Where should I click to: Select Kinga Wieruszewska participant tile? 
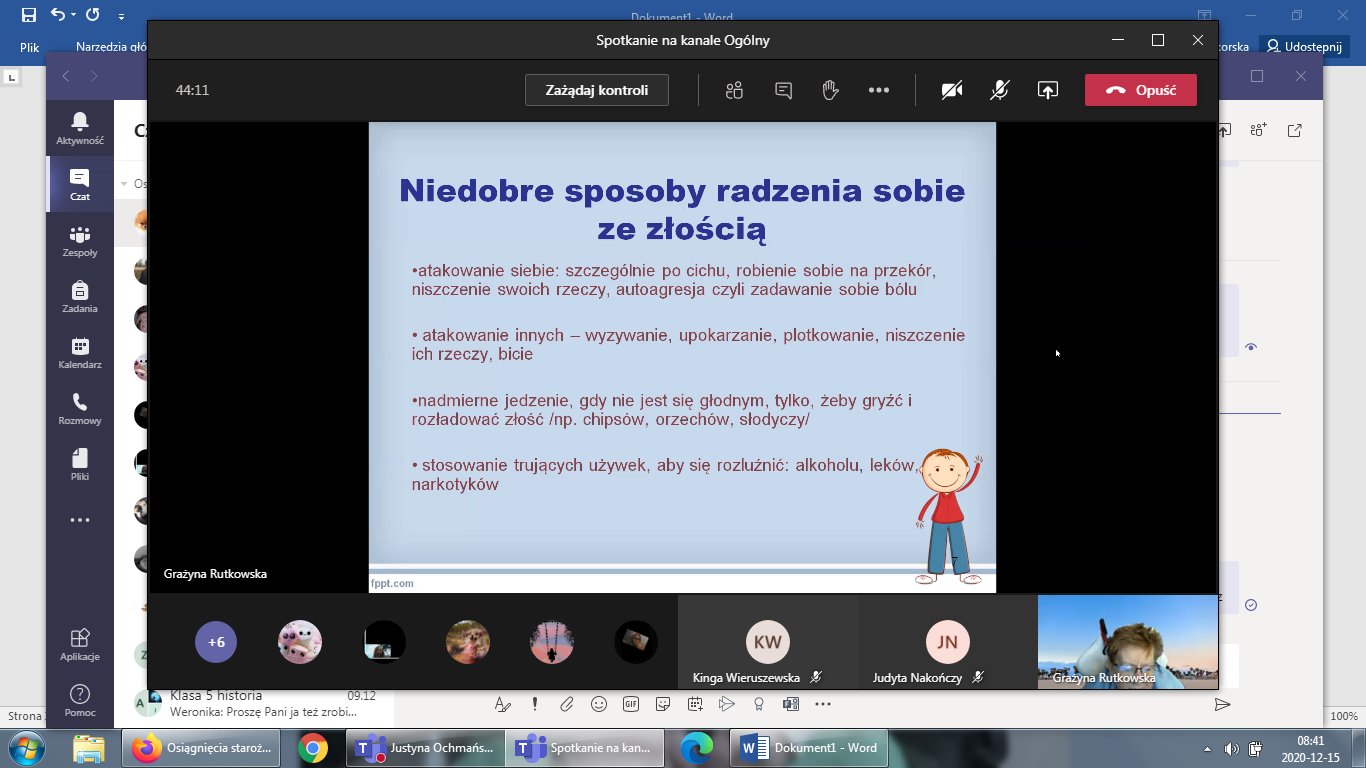tap(767, 643)
